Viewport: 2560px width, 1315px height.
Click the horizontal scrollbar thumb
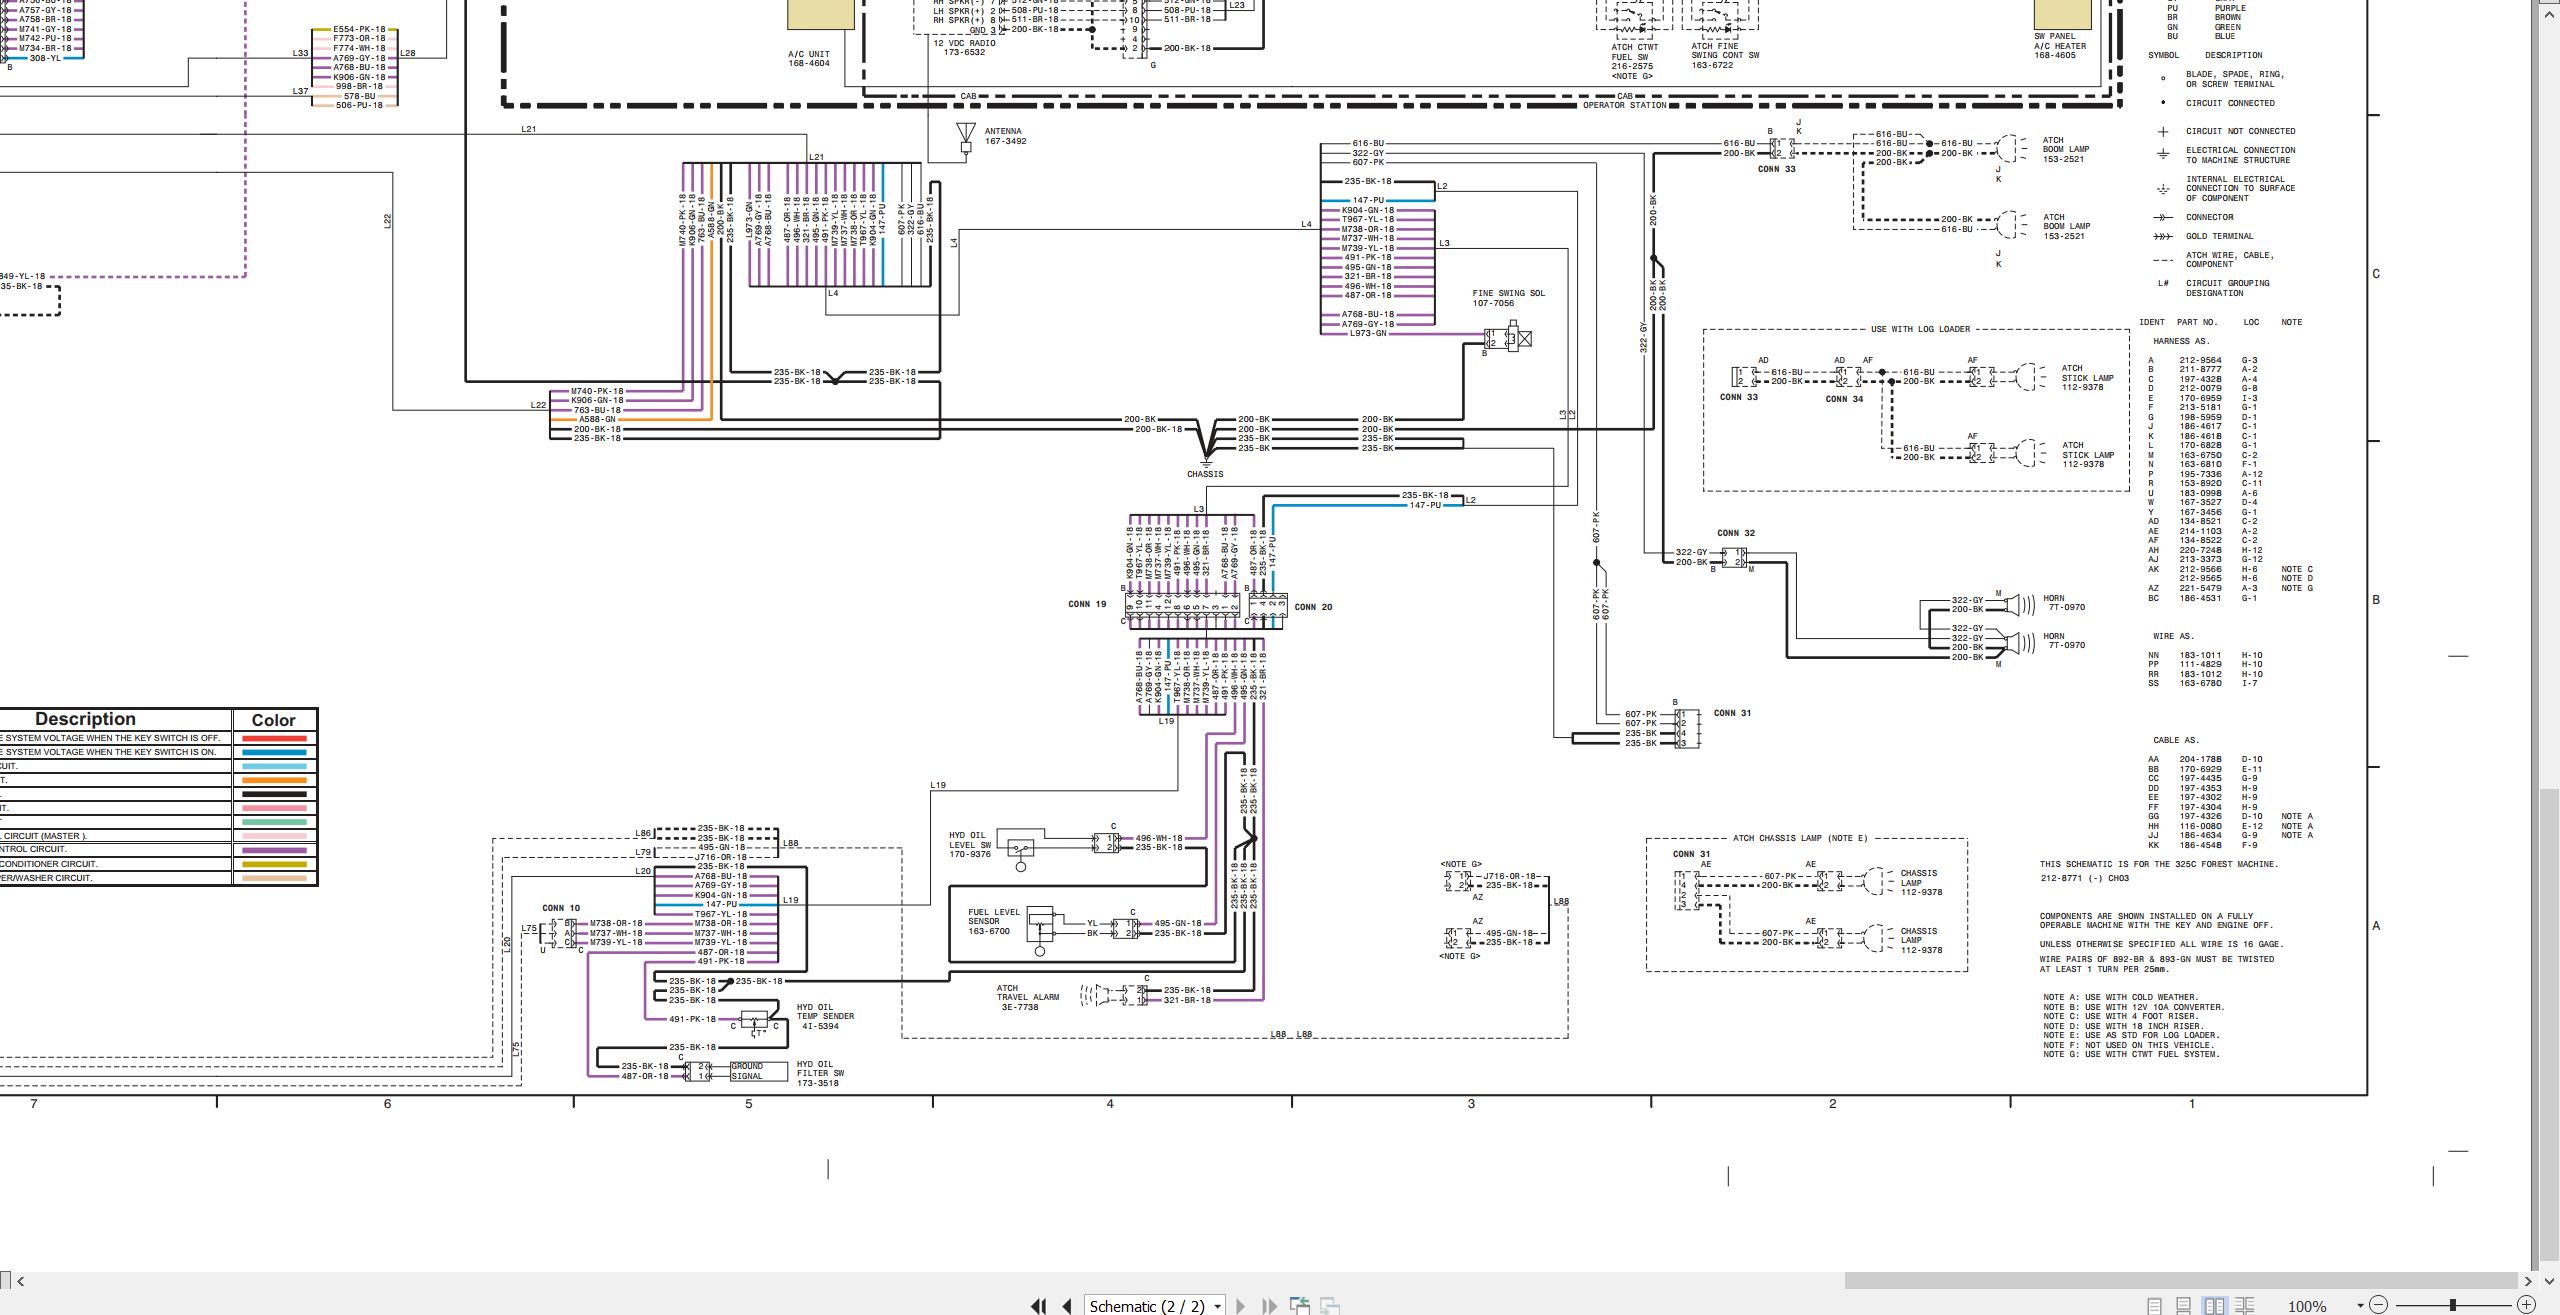2180,1281
